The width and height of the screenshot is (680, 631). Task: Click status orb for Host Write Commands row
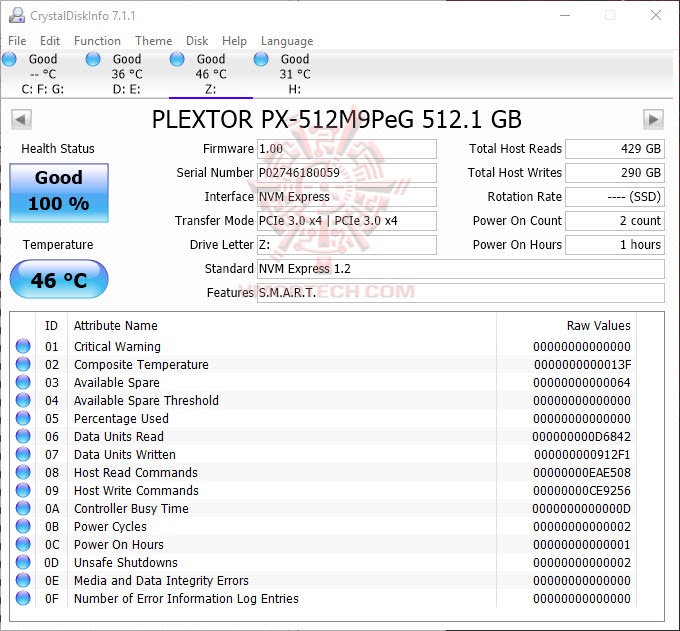tap(23, 490)
